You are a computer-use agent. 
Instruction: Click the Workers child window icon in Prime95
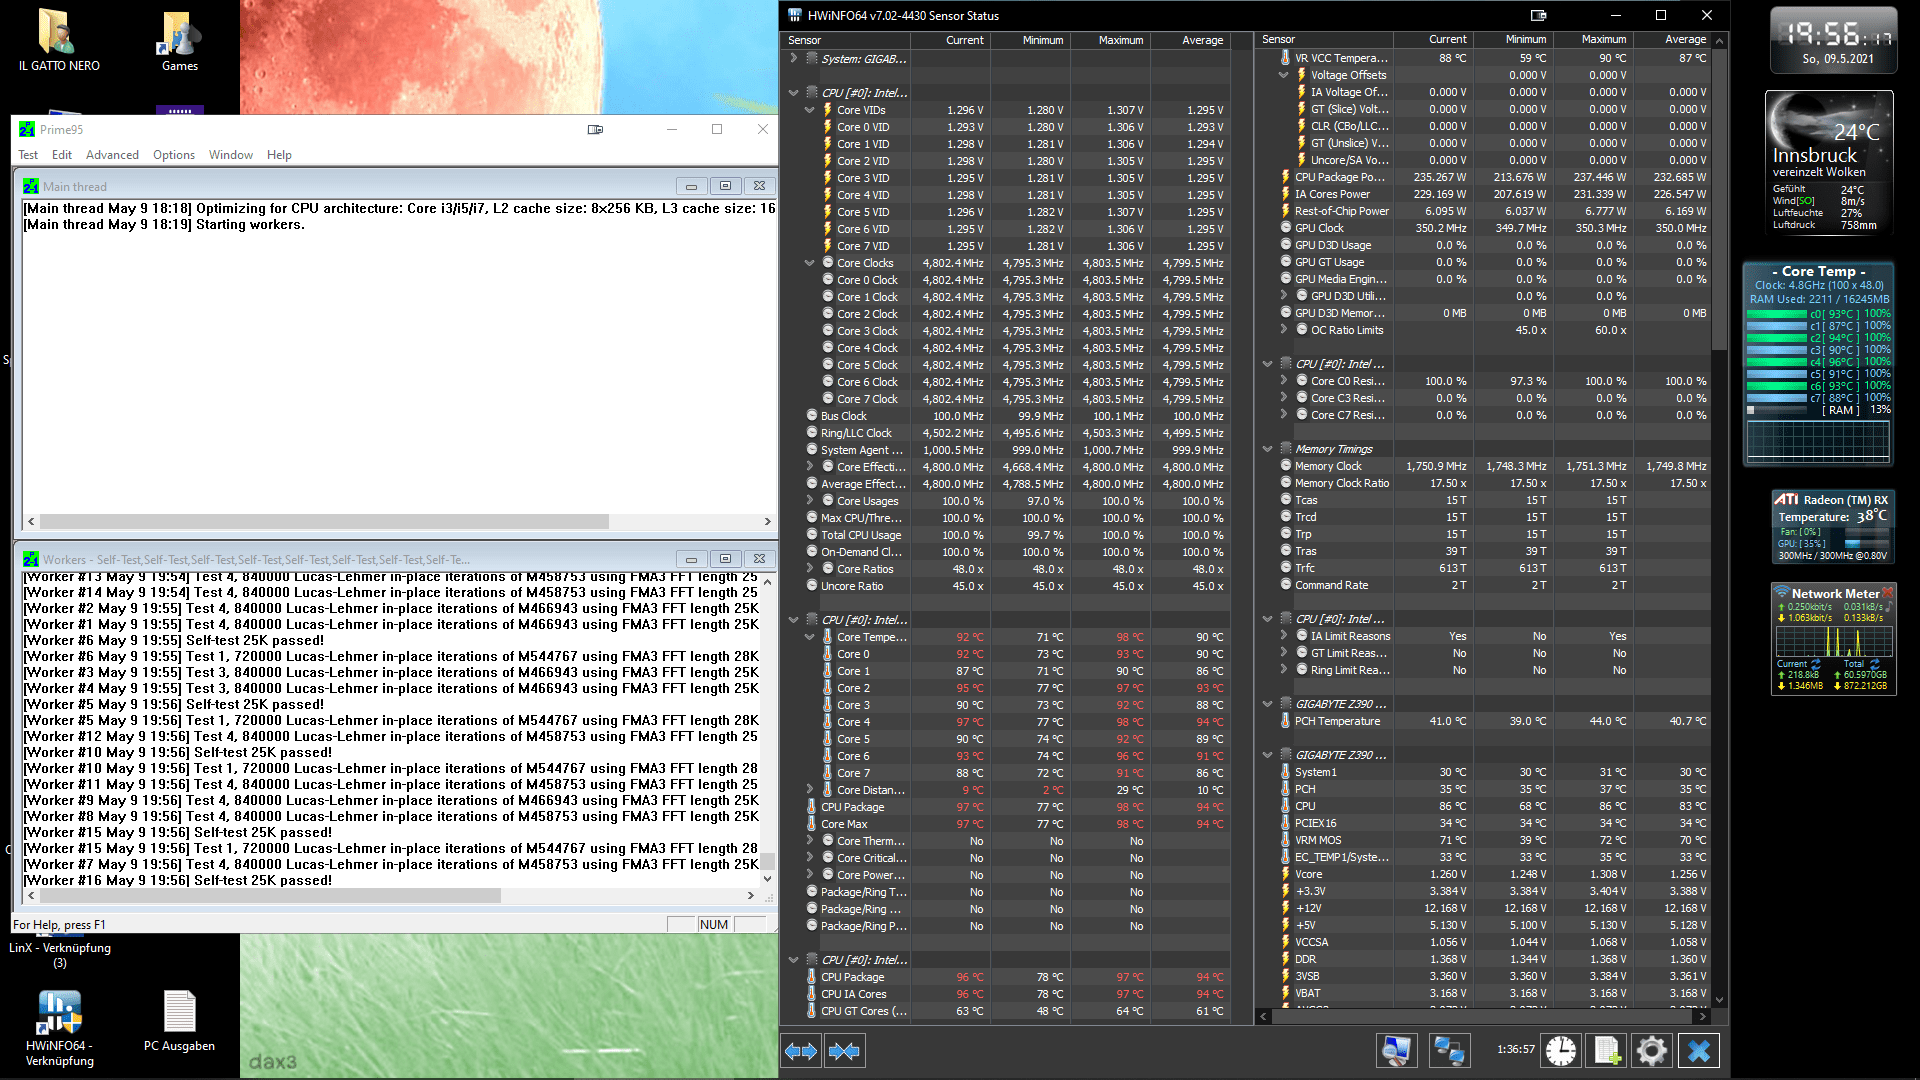[x=31, y=559]
